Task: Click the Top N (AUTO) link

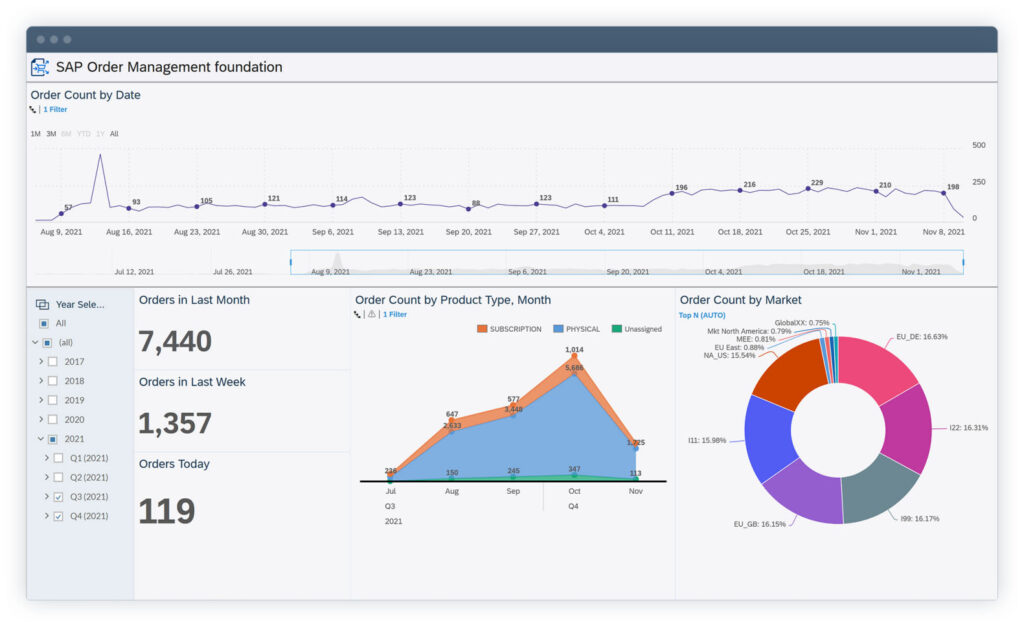Action: click(702, 315)
